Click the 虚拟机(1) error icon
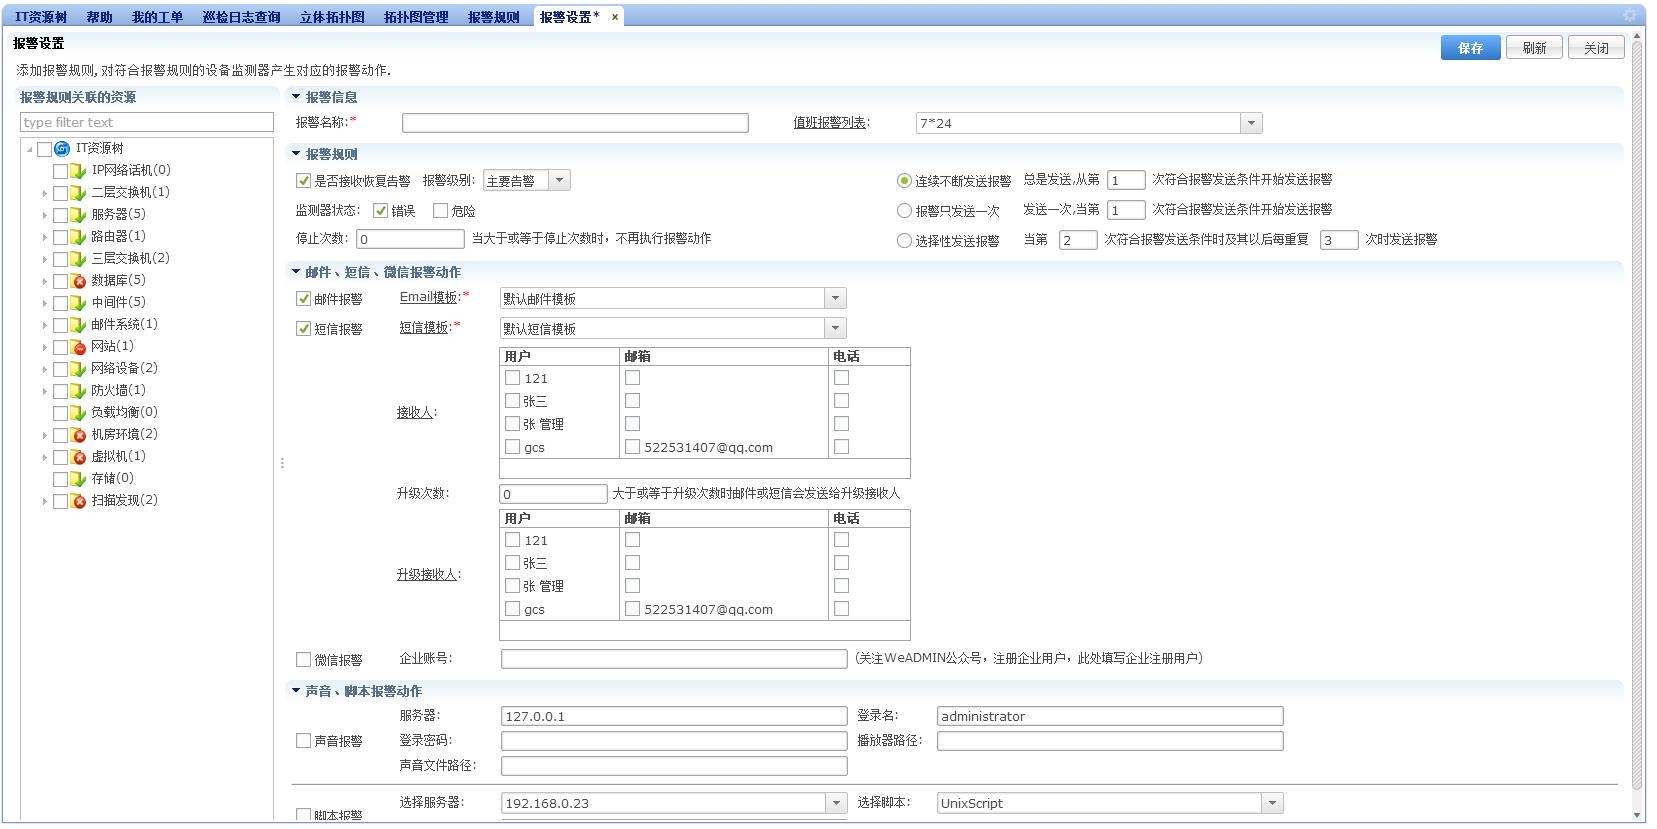This screenshot has width=1657, height=829. (78, 457)
